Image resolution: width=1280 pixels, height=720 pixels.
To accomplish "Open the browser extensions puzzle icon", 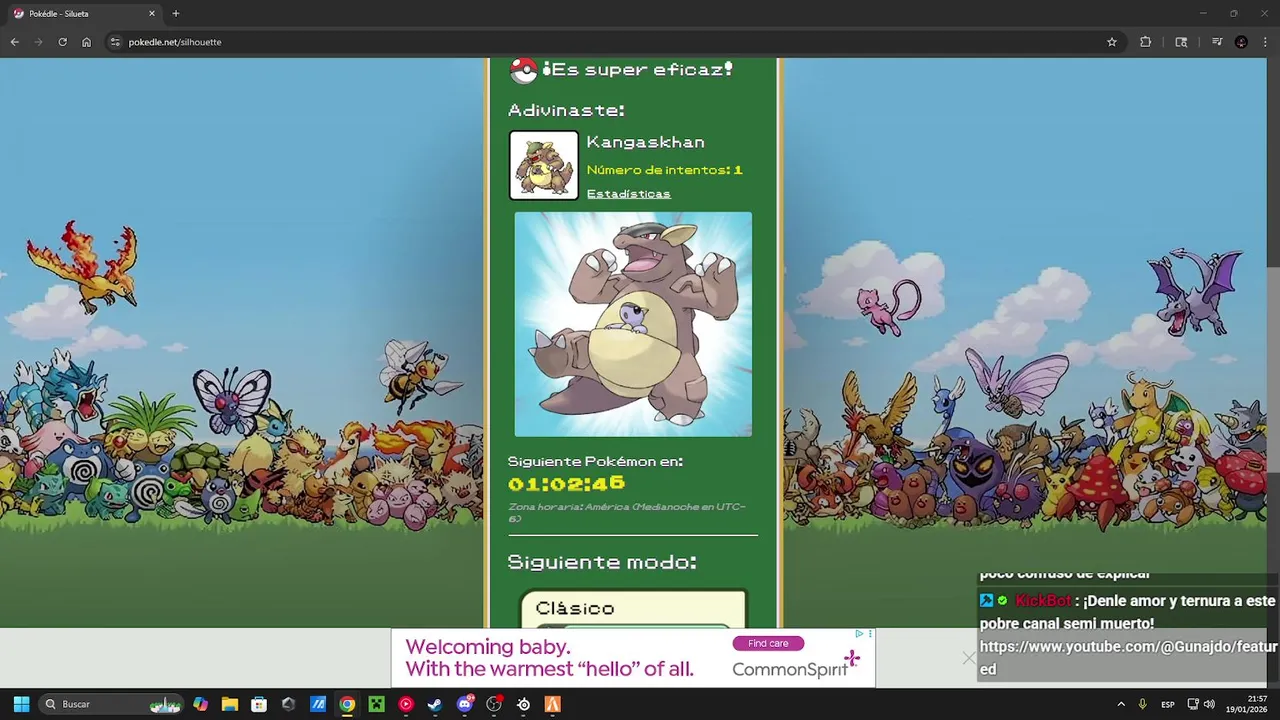I will (x=1145, y=42).
